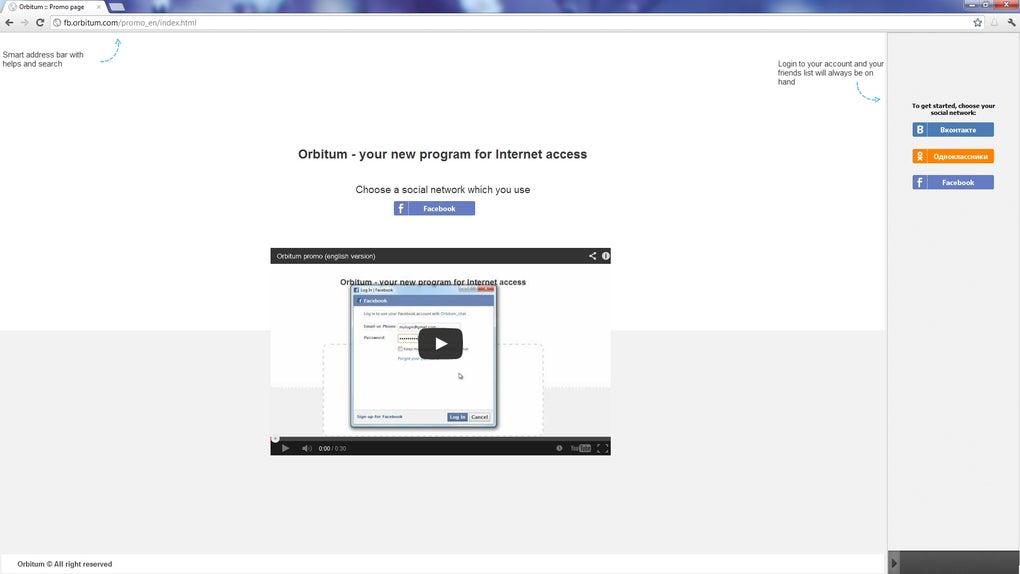Open a new tab with the new-tab button

point(116,7)
